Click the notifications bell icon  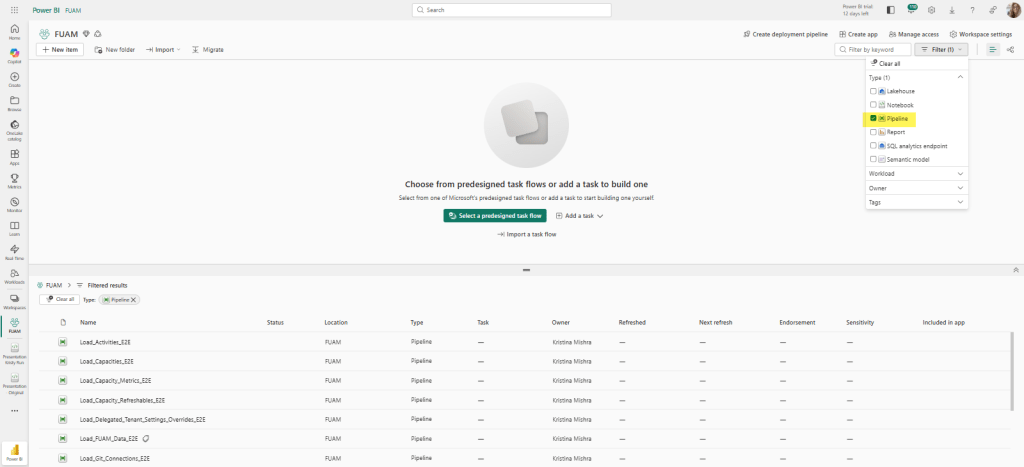(911, 10)
